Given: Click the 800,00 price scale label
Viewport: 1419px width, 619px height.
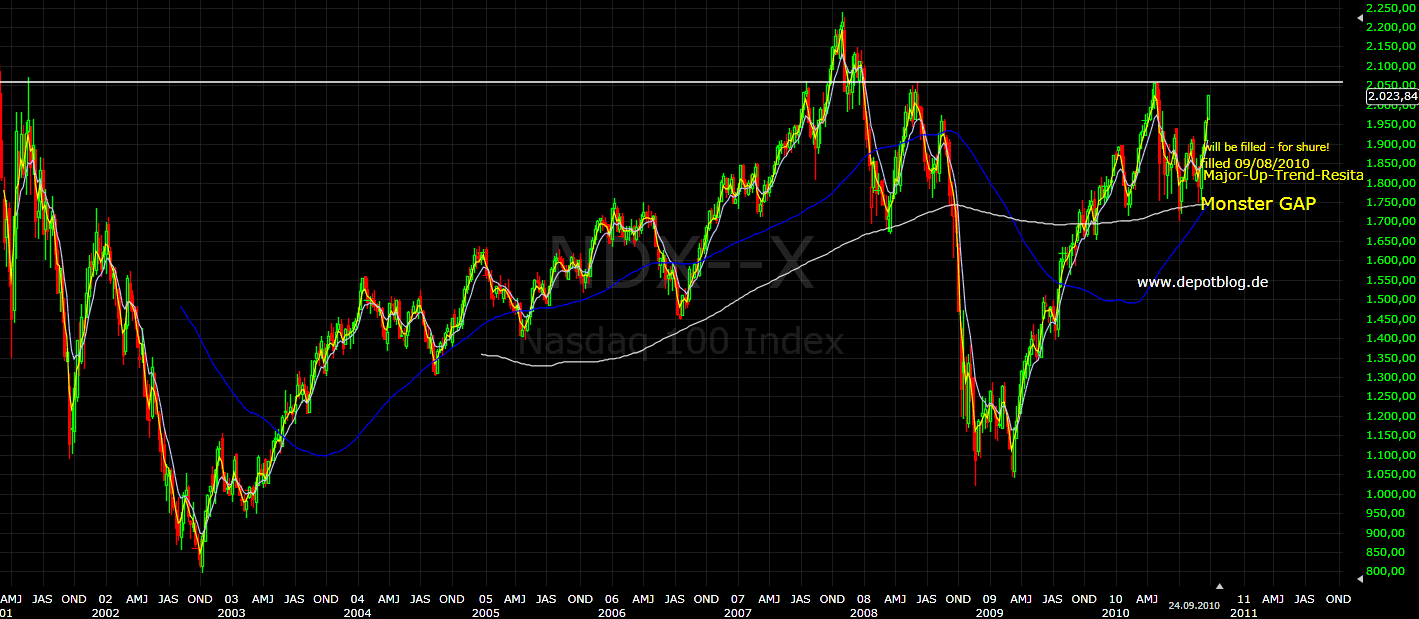Looking at the screenshot, I should tap(1385, 571).
